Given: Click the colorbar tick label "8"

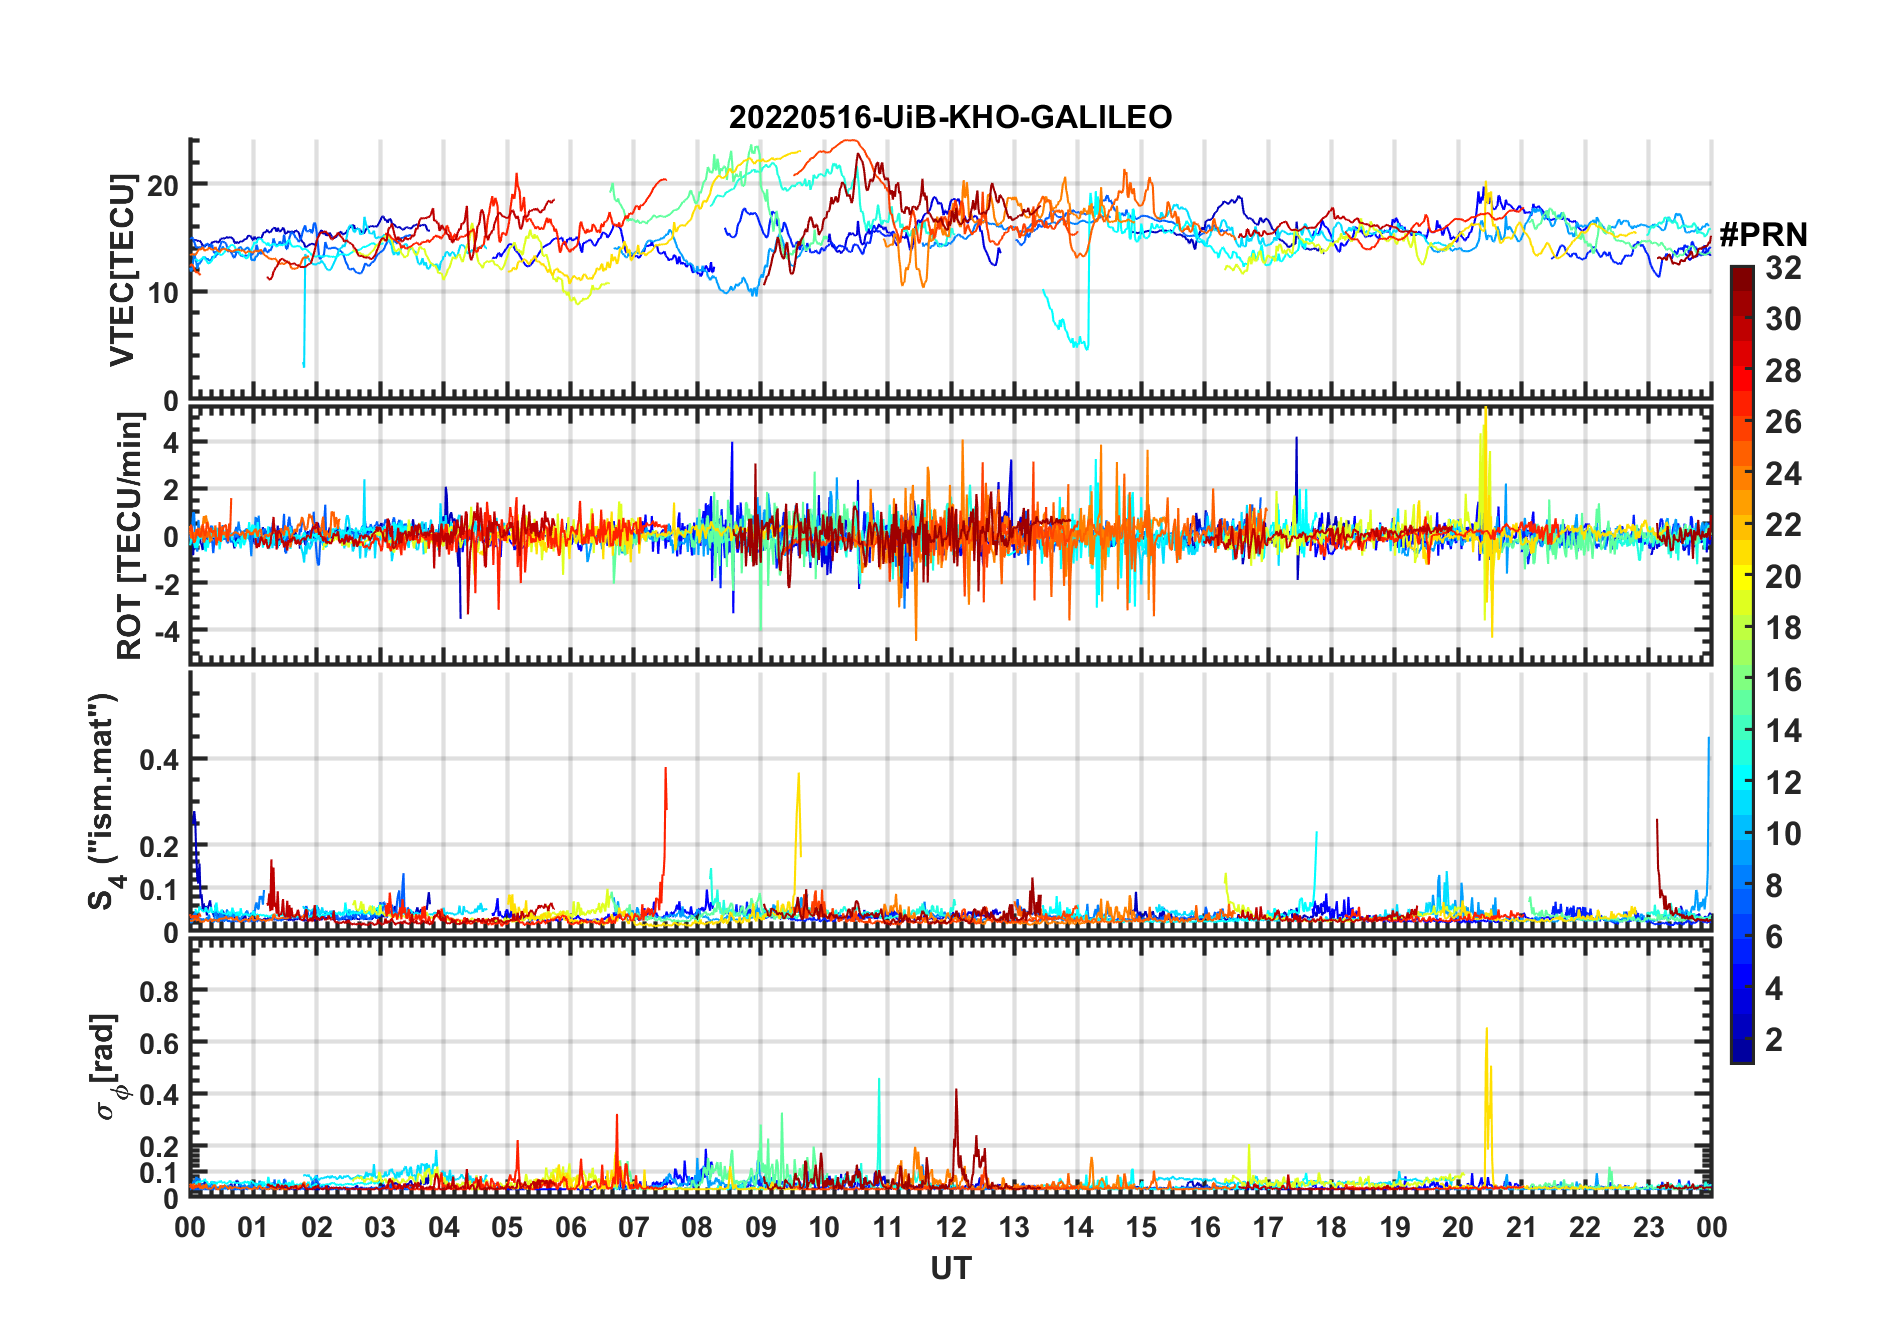Looking at the screenshot, I should point(1774,886).
